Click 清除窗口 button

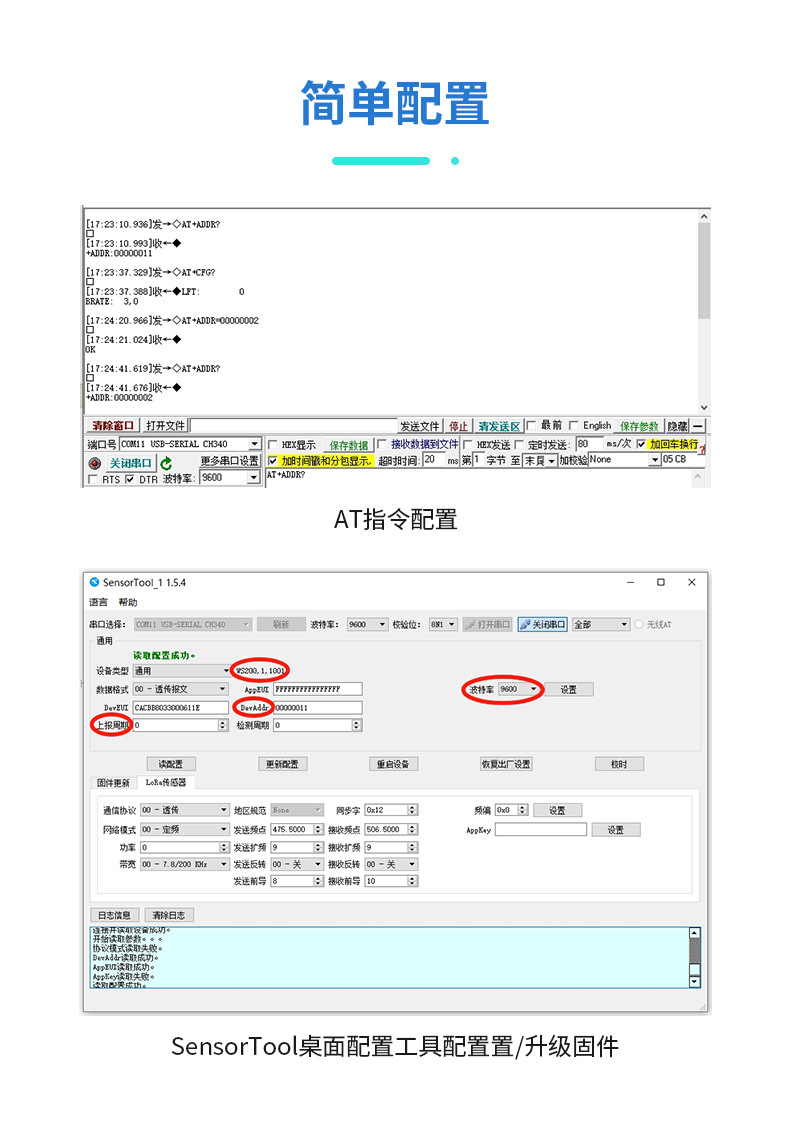pos(112,426)
